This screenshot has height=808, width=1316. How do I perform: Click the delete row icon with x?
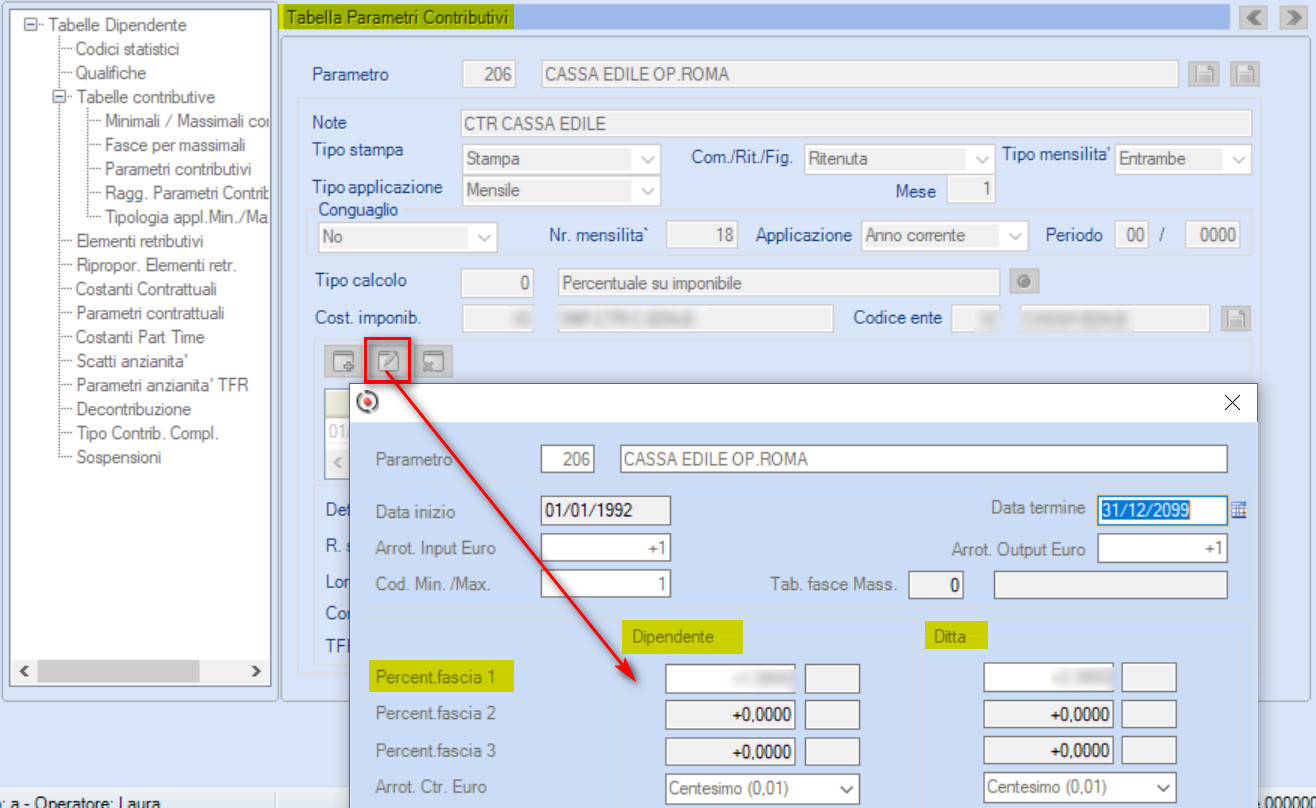click(432, 362)
